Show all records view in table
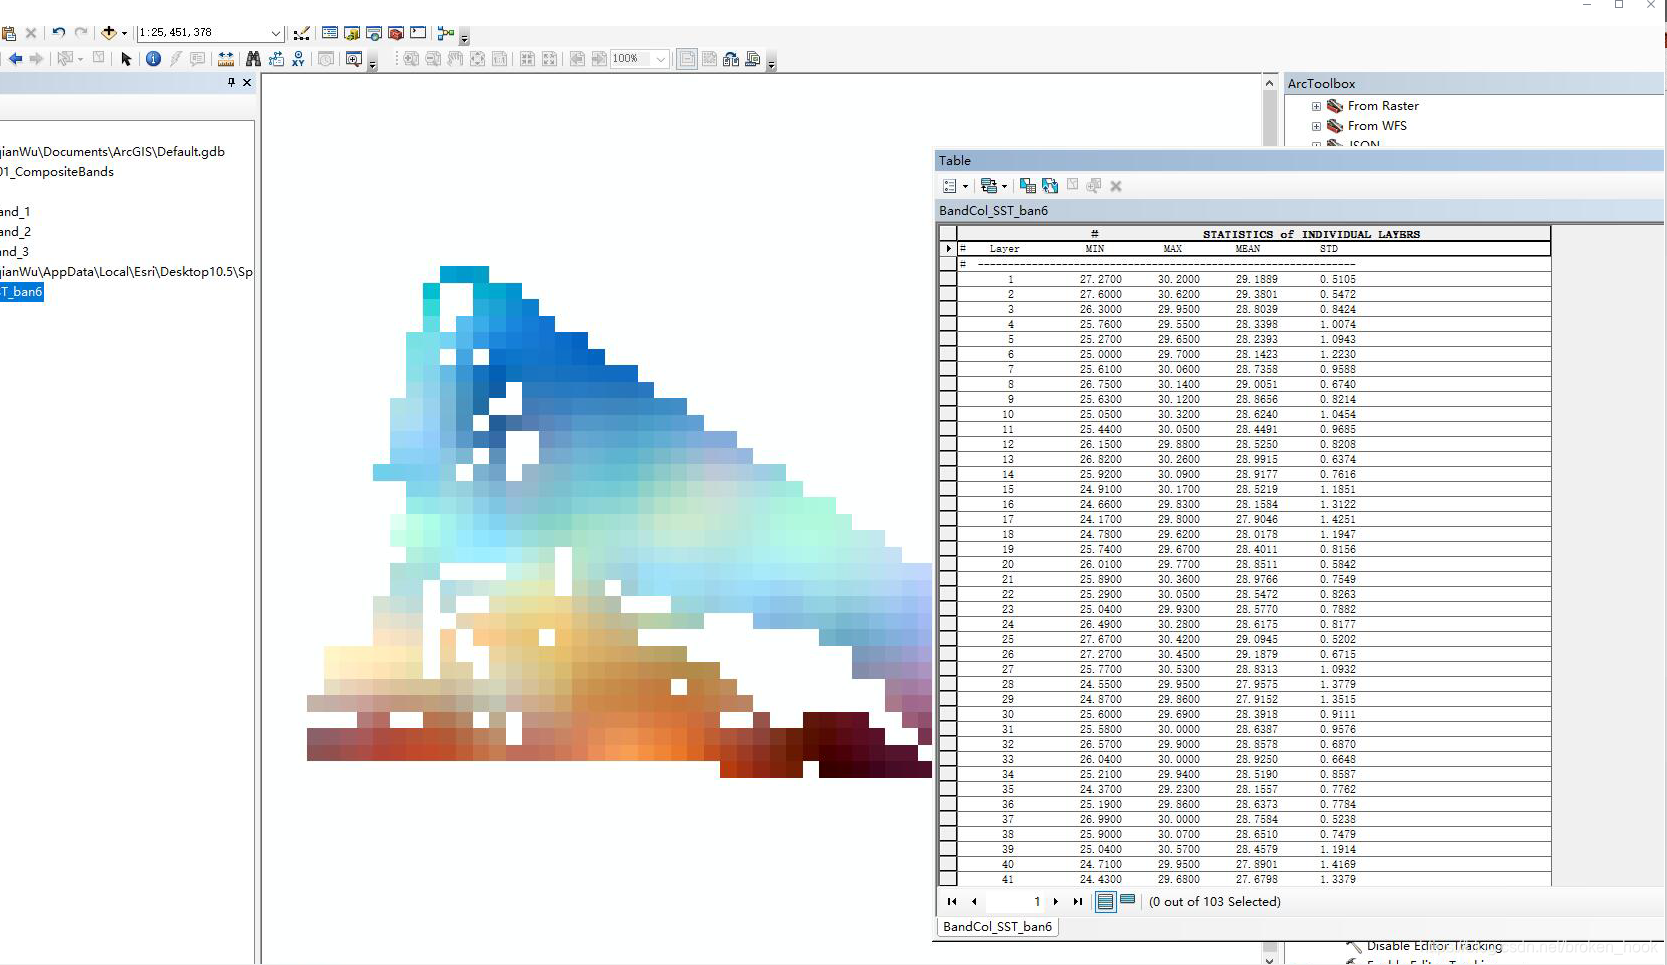This screenshot has height=965, width=1667. (1106, 901)
